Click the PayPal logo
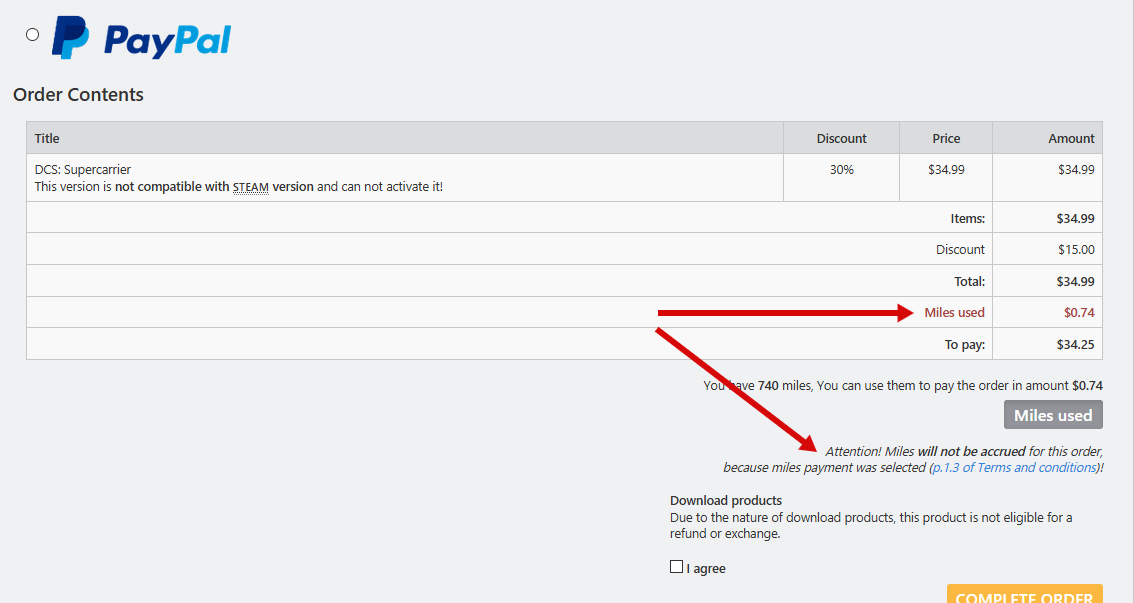The width and height of the screenshot is (1134, 603). pyautogui.click(x=142, y=39)
